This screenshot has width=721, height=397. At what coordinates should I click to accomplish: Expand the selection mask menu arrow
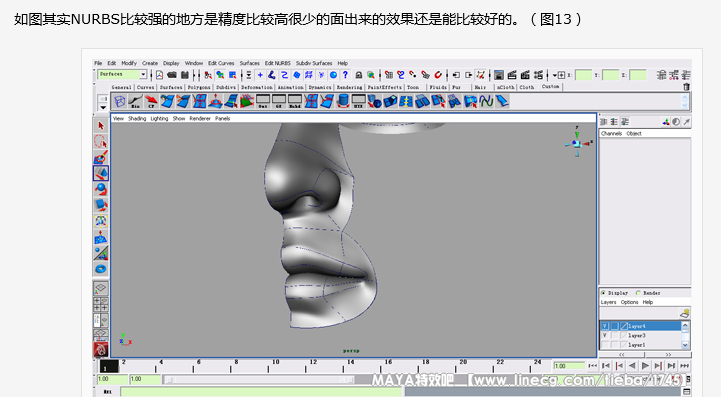coord(248,75)
